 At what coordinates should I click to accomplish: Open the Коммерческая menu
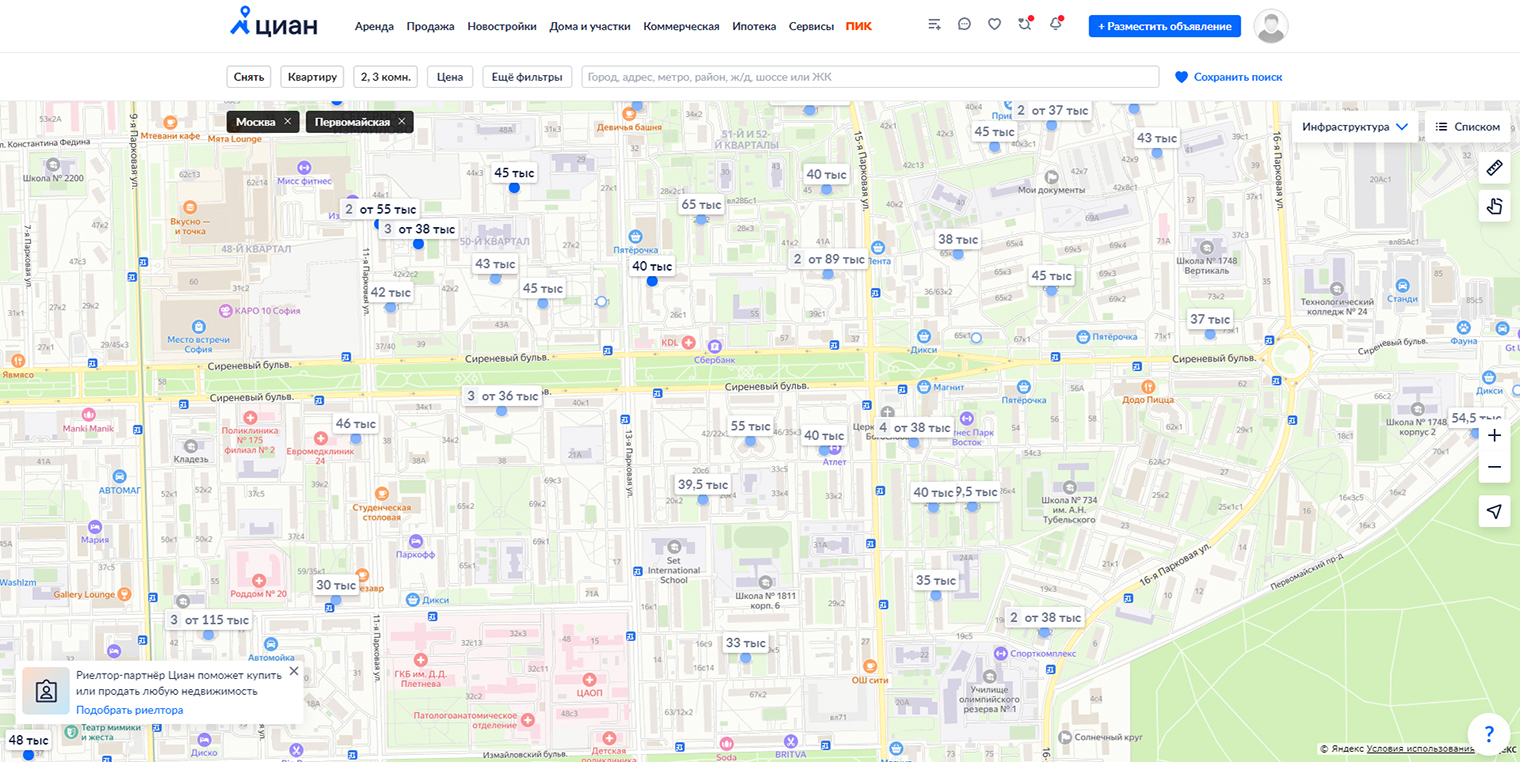681,26
